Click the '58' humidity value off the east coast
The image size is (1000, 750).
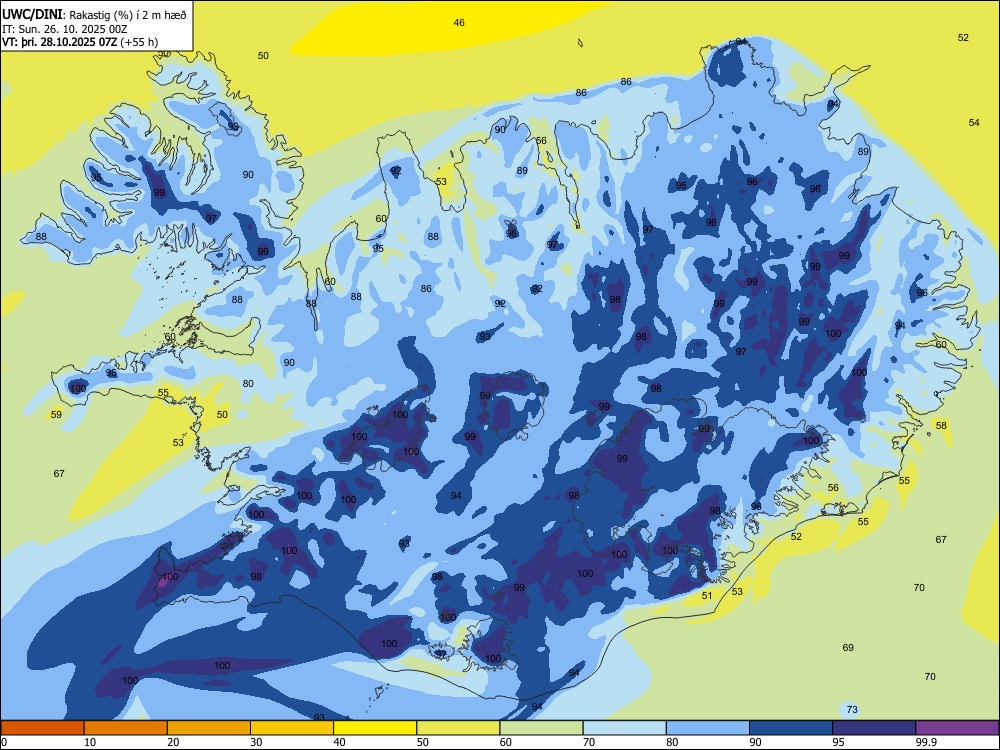point(941,425)
